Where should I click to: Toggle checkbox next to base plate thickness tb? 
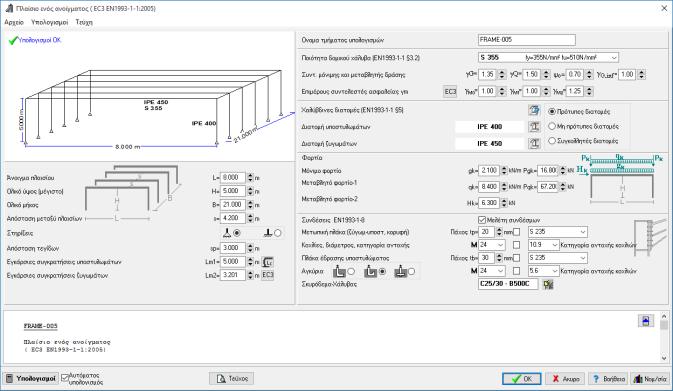coord(517,258)
